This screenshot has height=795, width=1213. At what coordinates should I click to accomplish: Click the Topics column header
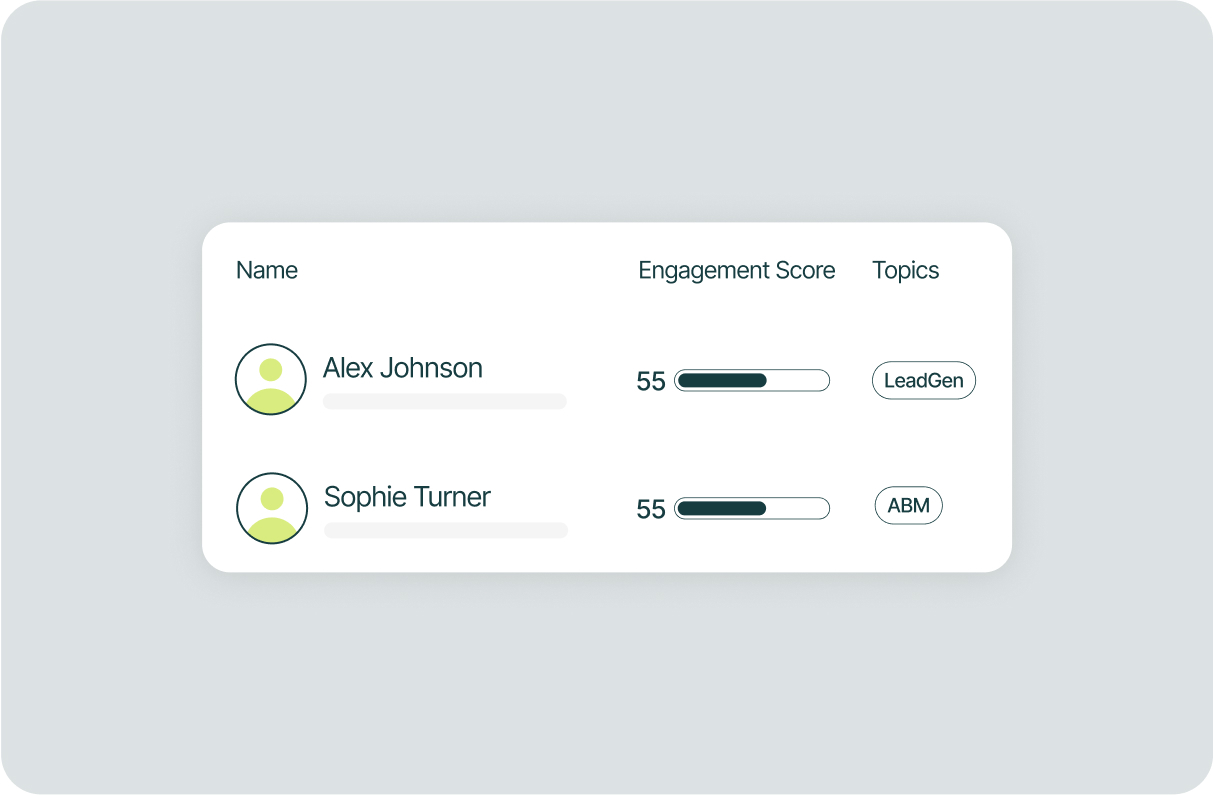906,270
